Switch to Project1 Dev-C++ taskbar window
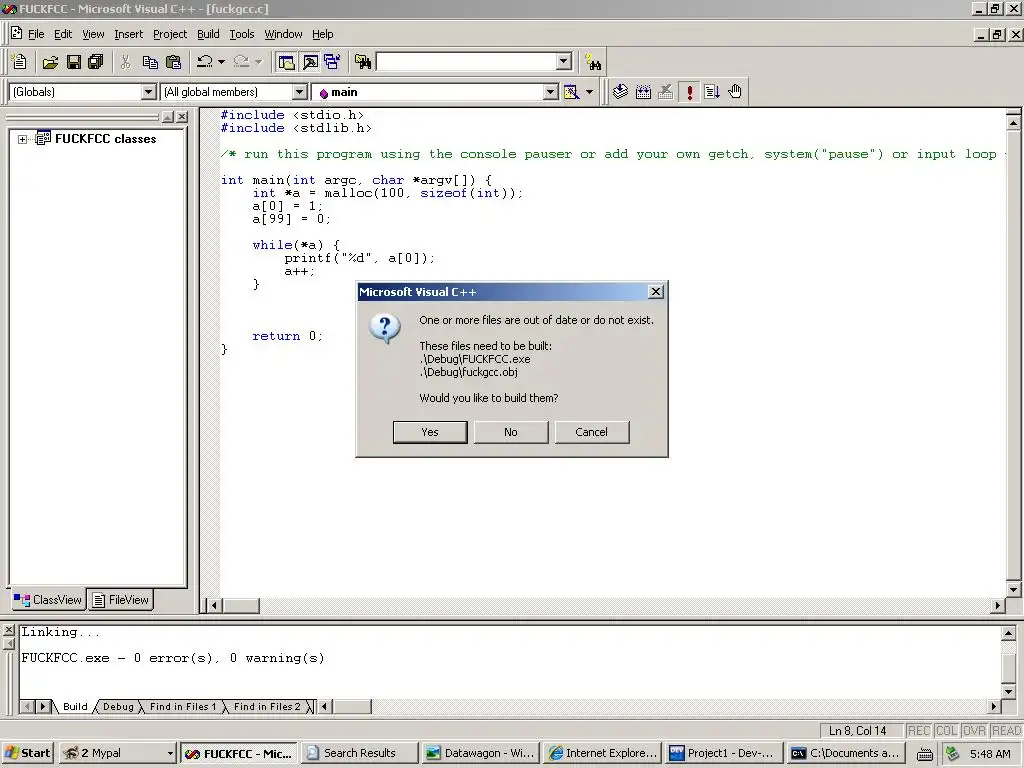This screenshot has height=768, width=1024. pyautogui.click(x=724, y=753)
